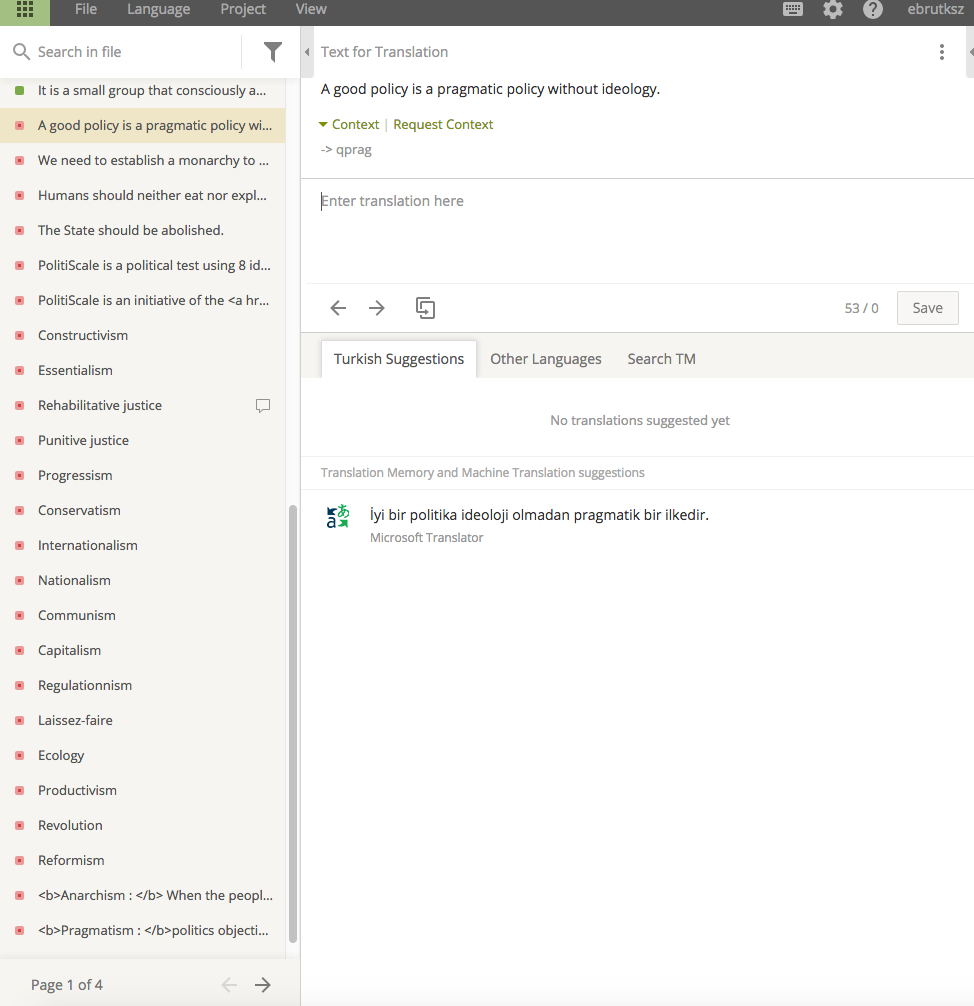Select the Productivism string
Image resolution: width=974 pixels, height=1006 pixels.
coord(142,790)
